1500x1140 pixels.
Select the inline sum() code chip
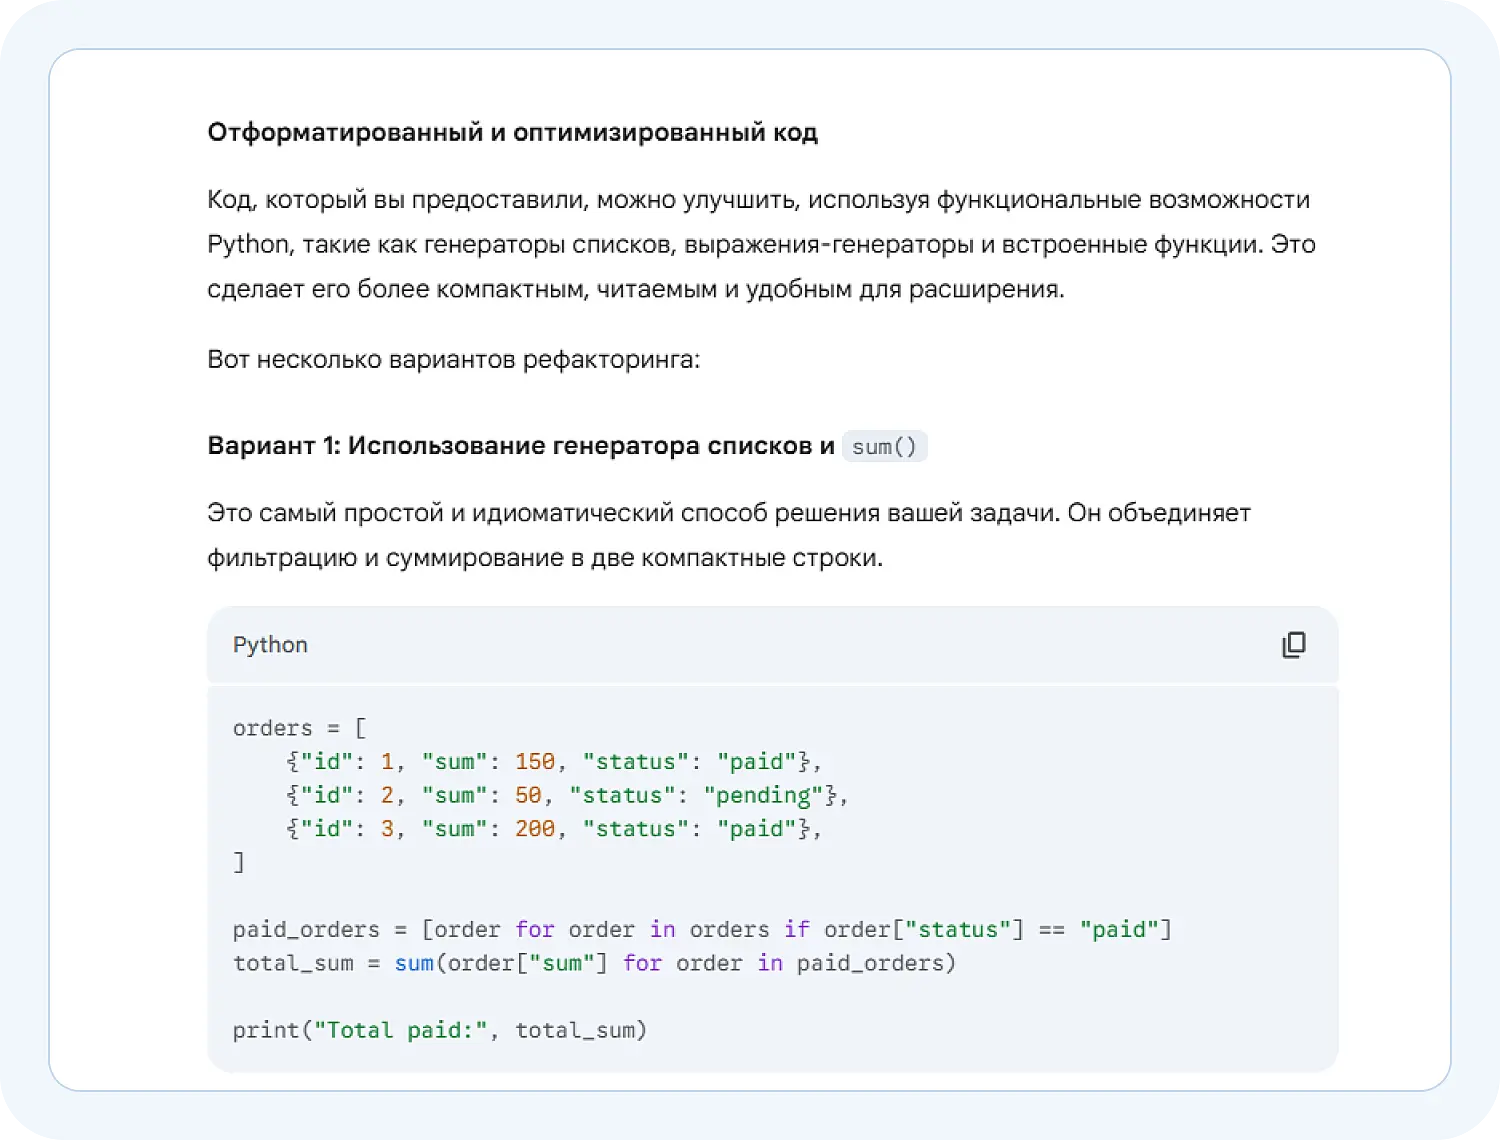884,446
